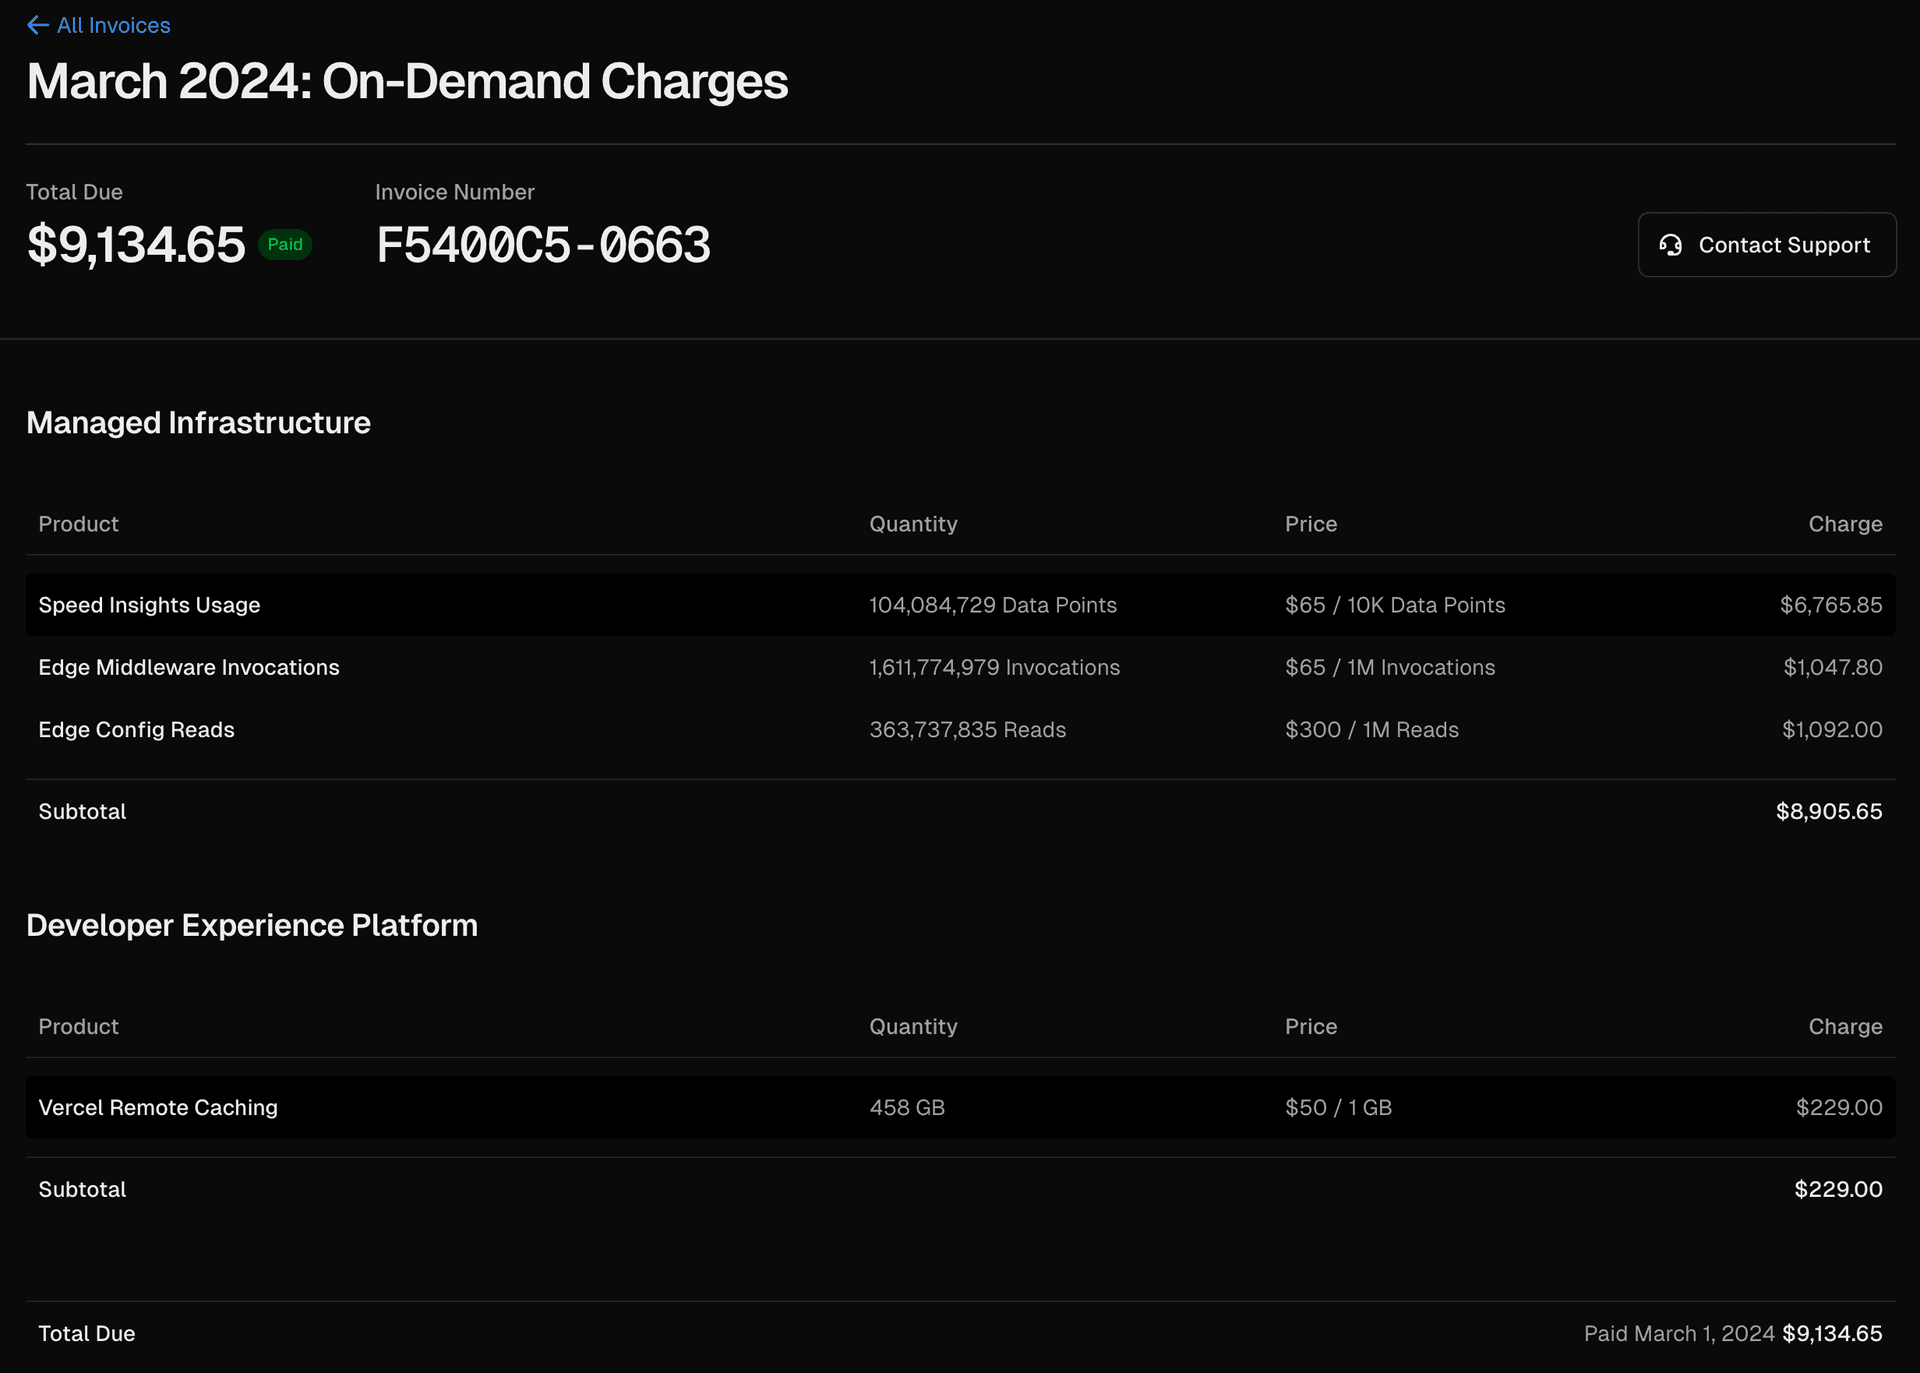Click the green Paid status badge
The image size is (1920, 1373).
click(x=285, y=245)
